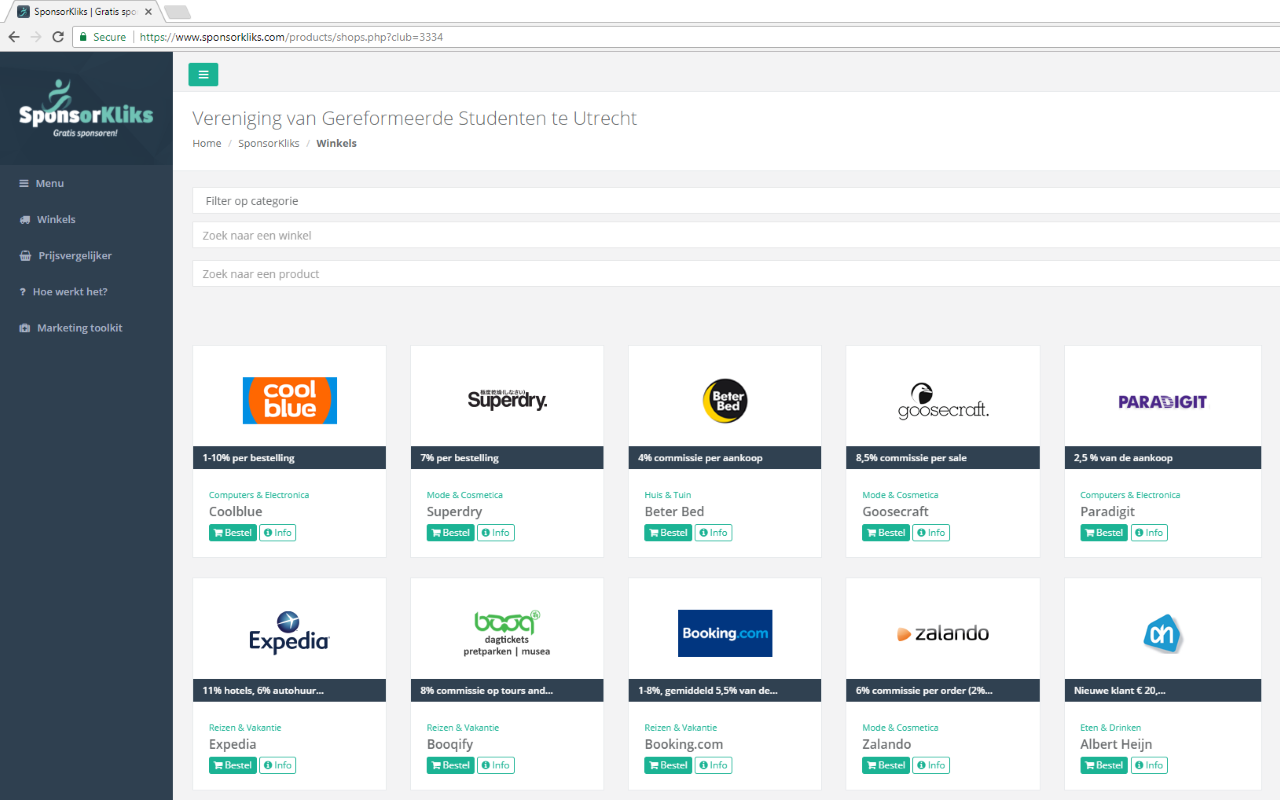Open the Filter op categorie dropdown
1280x800 pixels.
pos(736,201)
